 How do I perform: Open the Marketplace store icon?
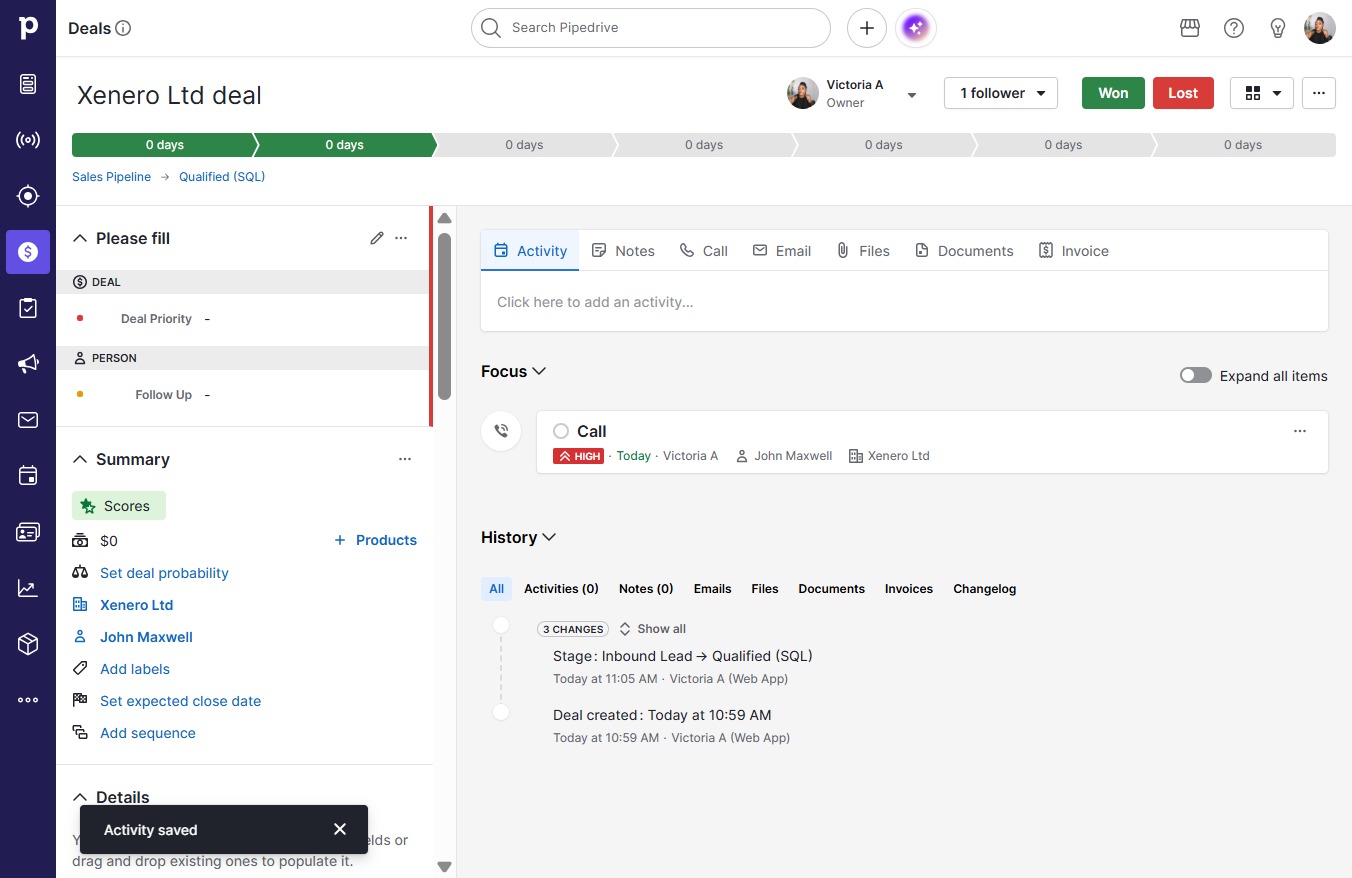pyautogui.click(x=1190, y=28)
